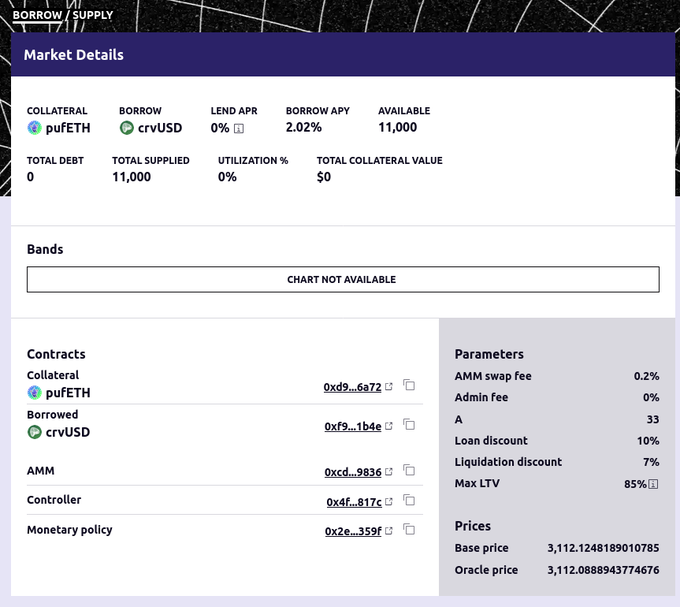
Task: Click the Bands section heading
Action: point(45,249)
